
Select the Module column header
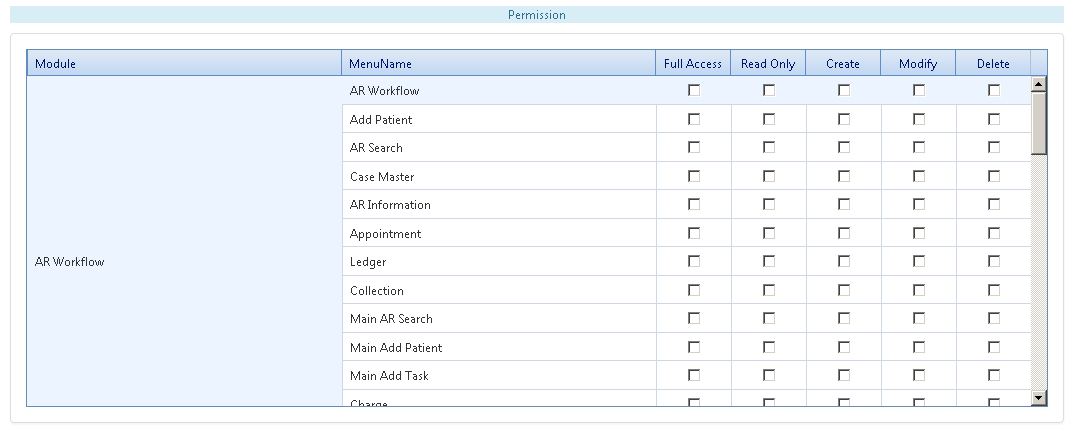tap(184, 63)
